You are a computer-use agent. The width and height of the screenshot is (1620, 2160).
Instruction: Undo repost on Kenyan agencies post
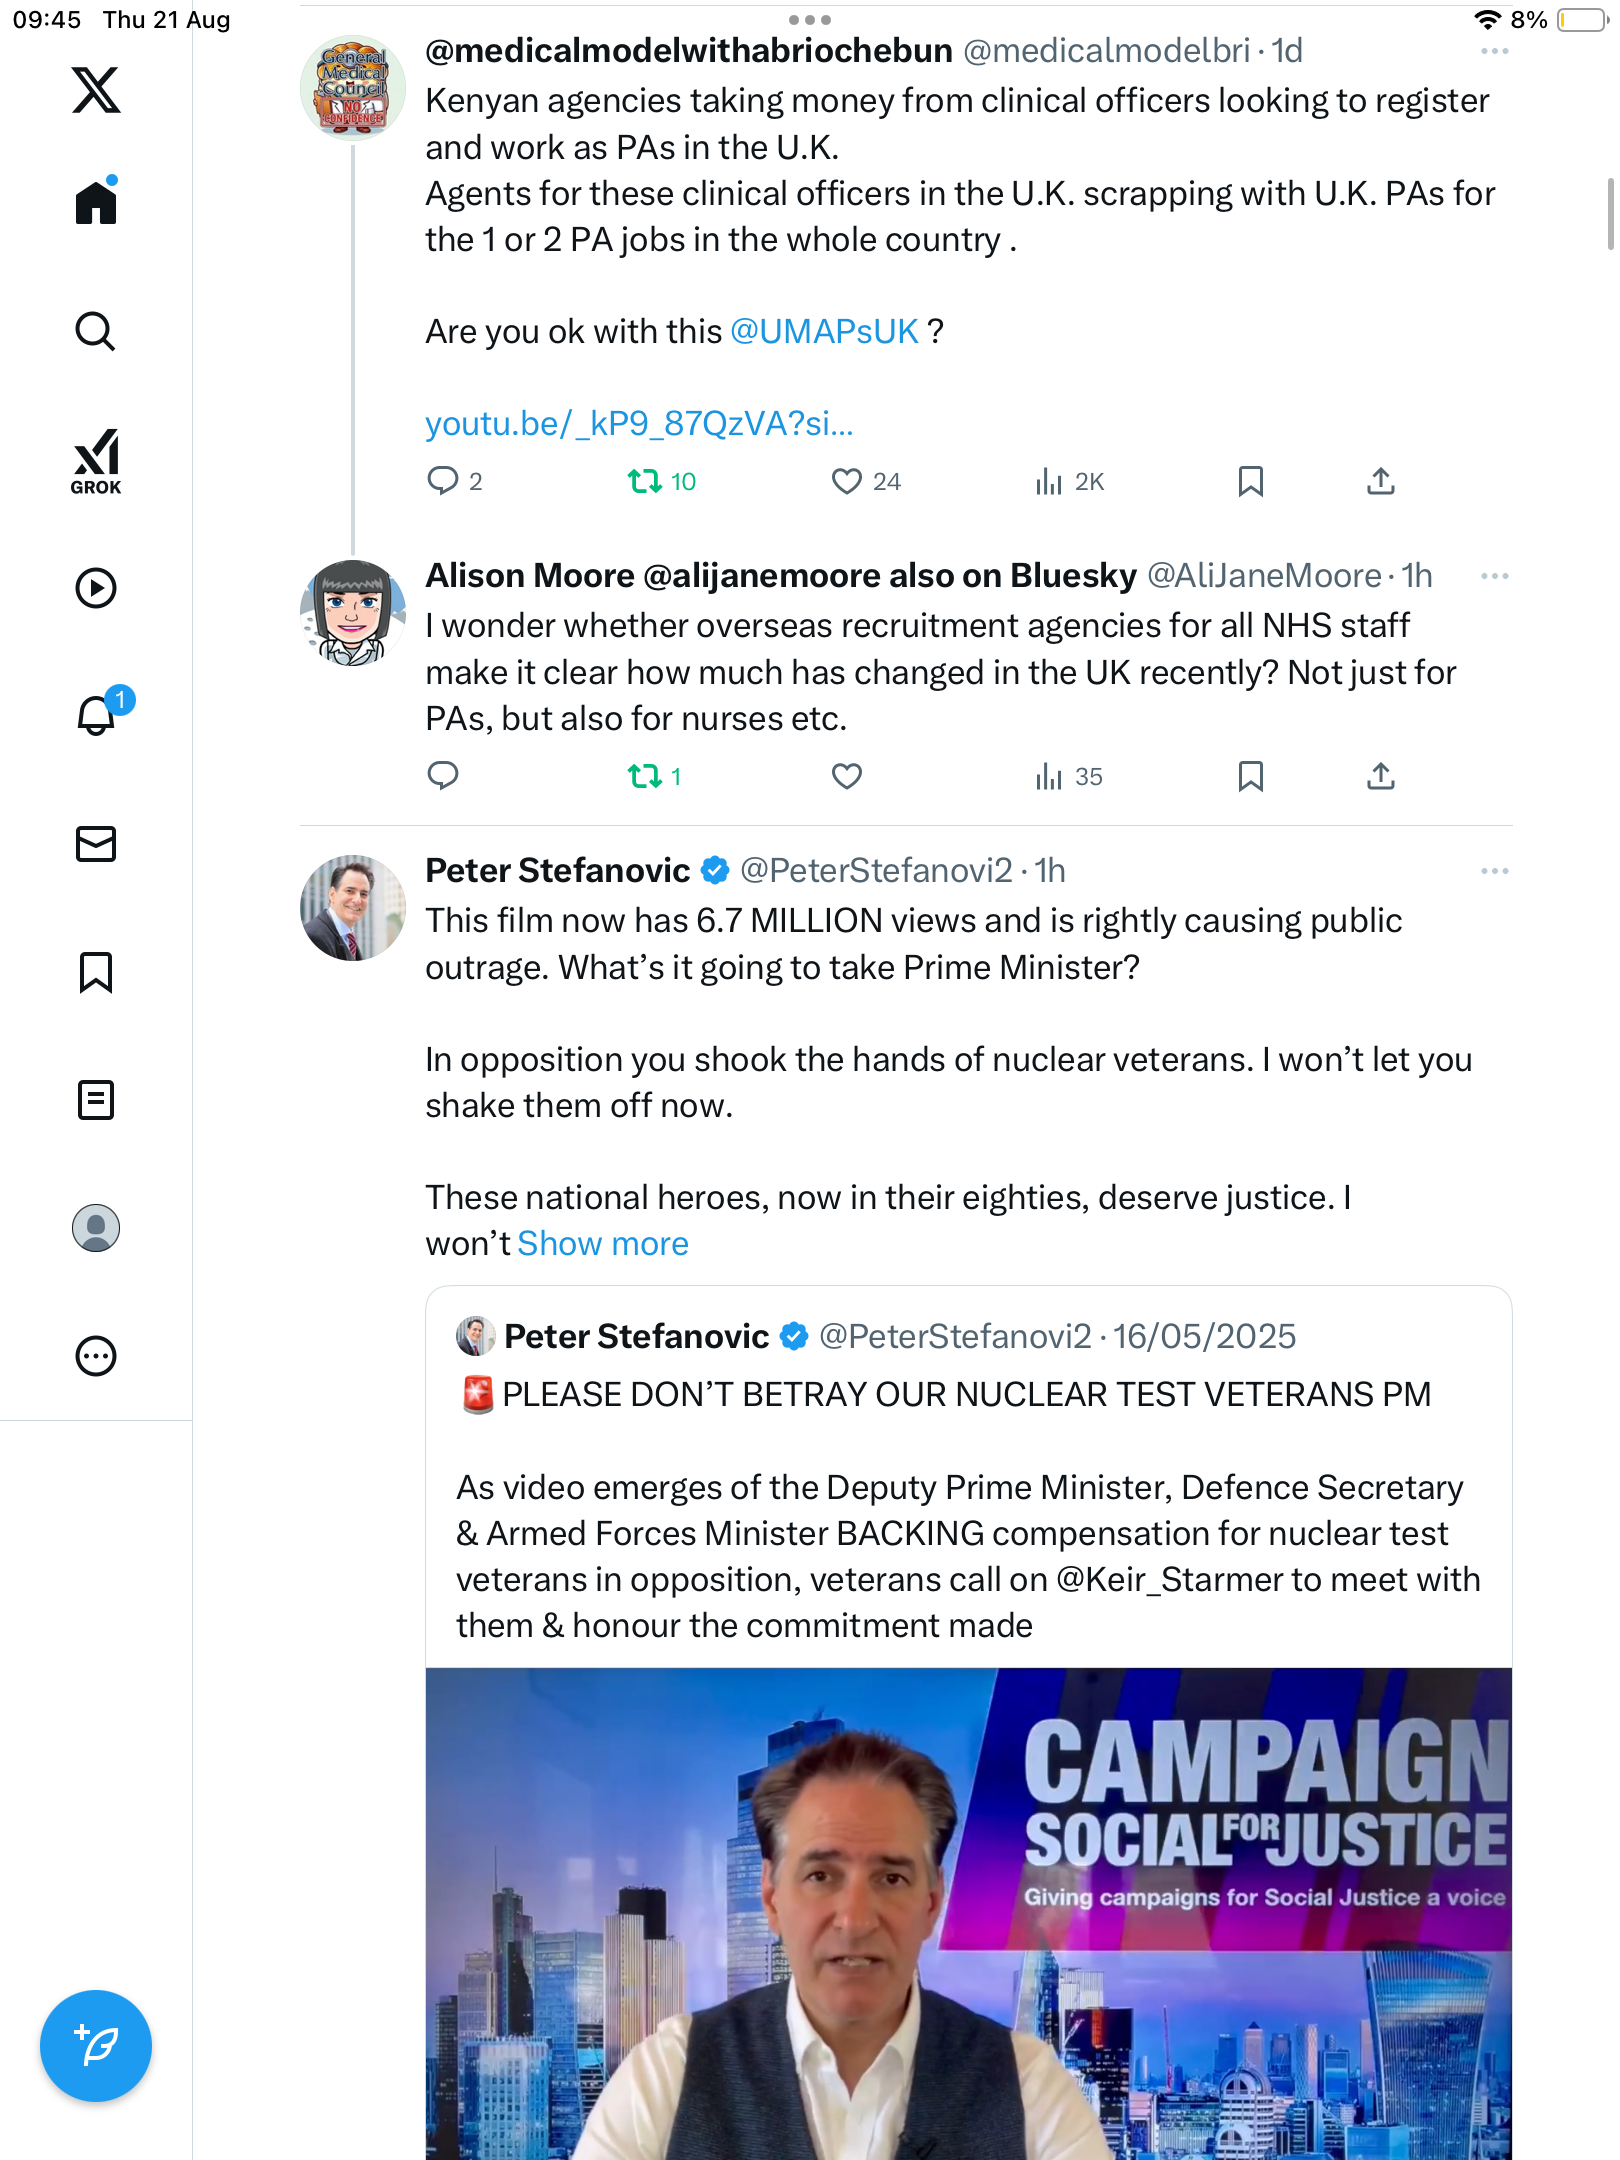(x=645, y=482)
